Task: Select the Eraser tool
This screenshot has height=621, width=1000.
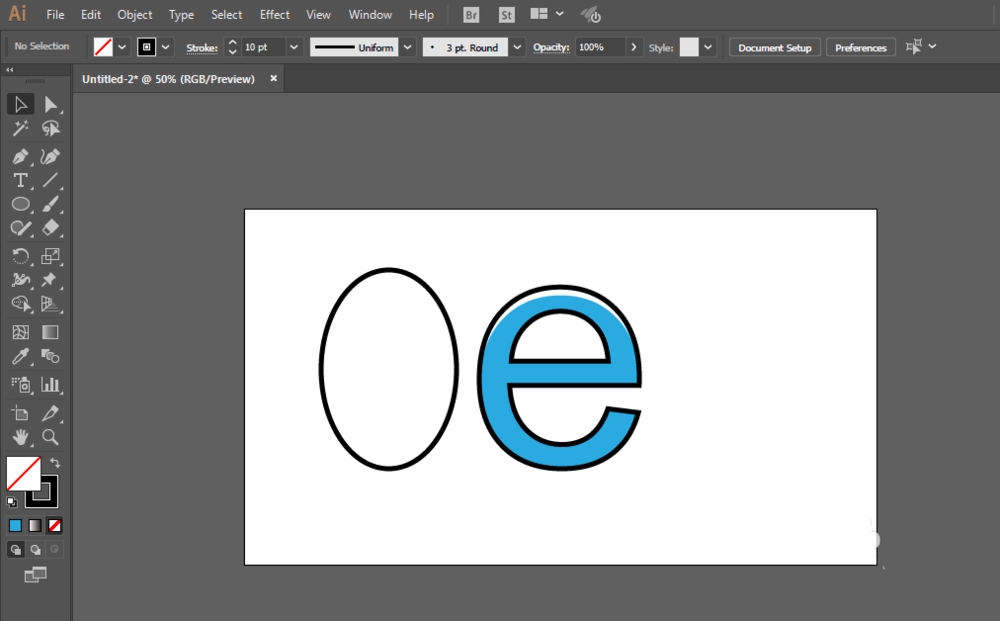Action: click(x=50, y=228)
